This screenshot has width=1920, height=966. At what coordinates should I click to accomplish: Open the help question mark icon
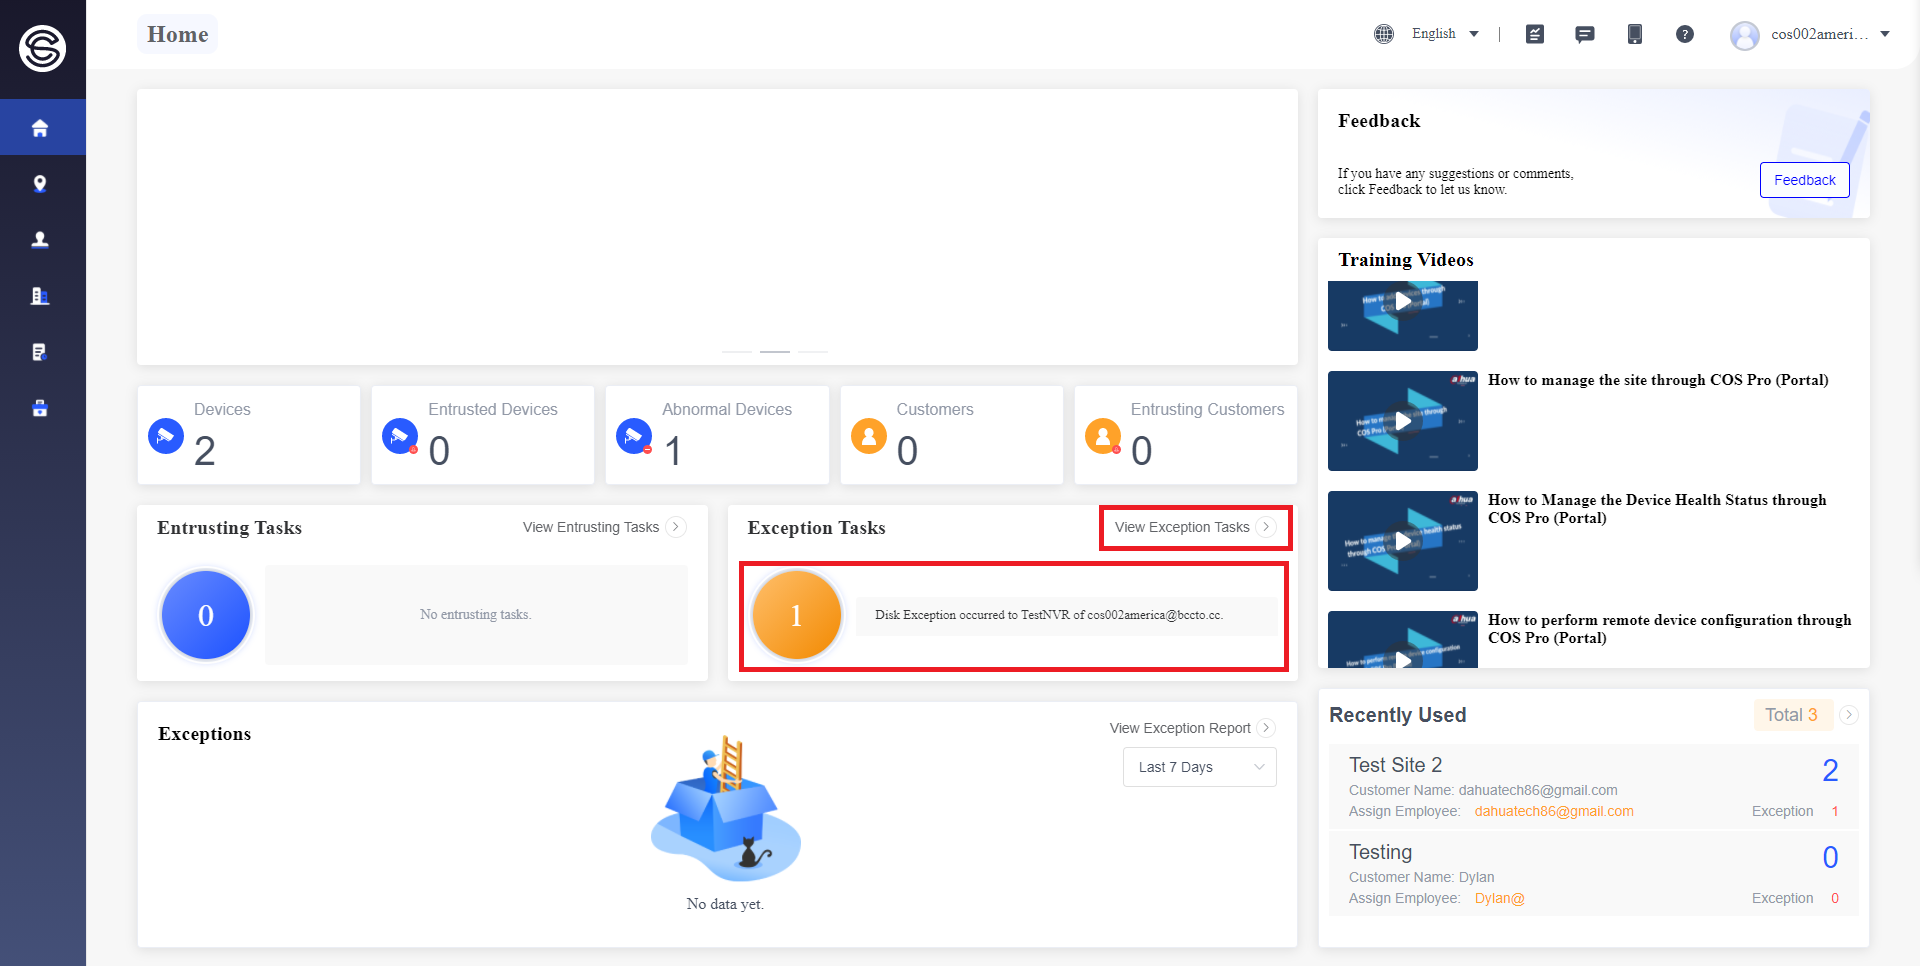[x=1685, y=34]
